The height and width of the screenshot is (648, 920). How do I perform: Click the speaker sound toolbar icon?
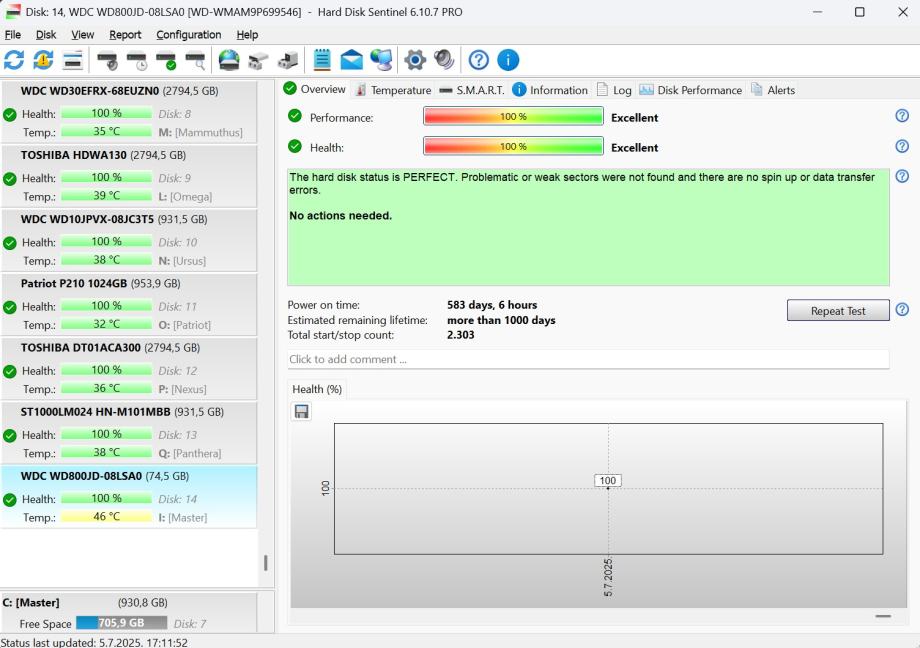click(x=444, y=60)
